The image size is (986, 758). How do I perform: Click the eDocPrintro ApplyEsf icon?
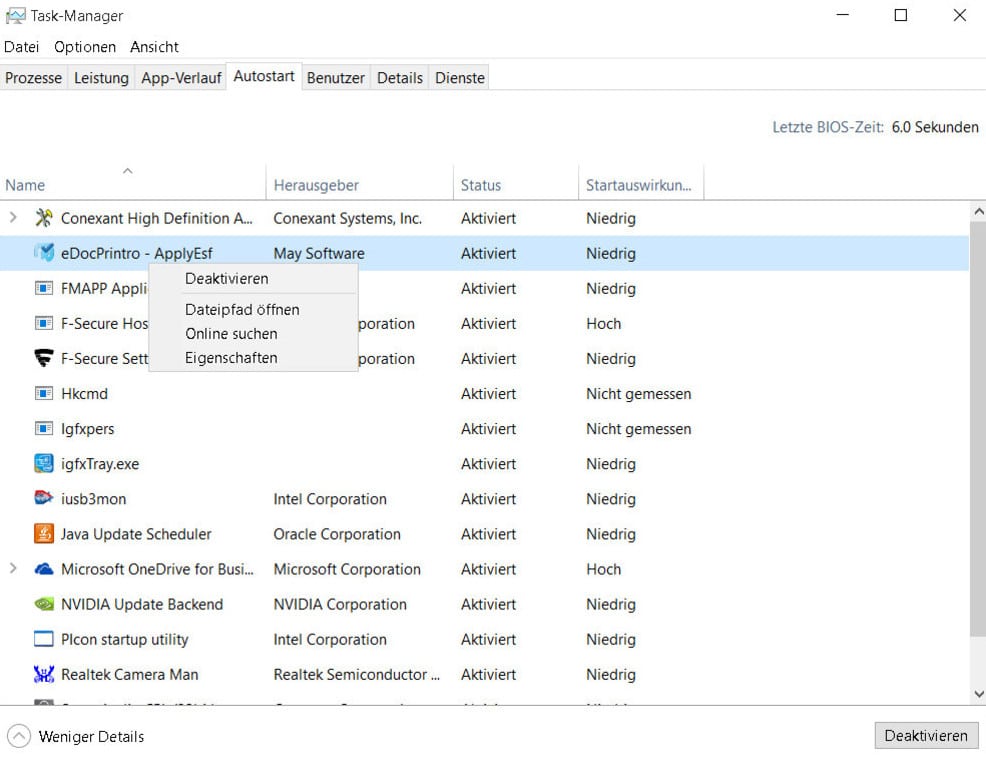tap(43, 253)
